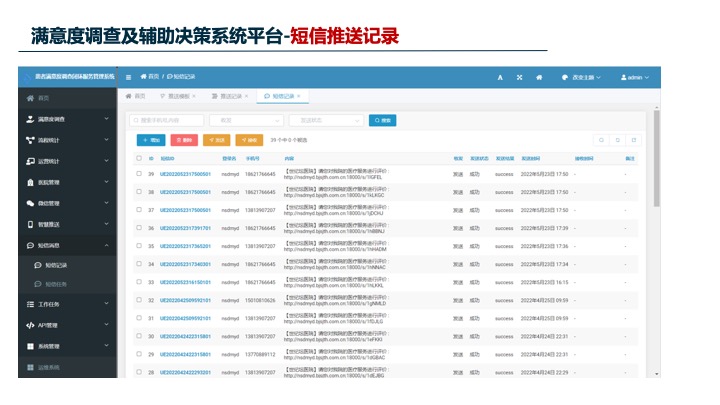Click phone number 15010810626 in row 32
This screenshot has height=405, width=720.
(260, 300)
